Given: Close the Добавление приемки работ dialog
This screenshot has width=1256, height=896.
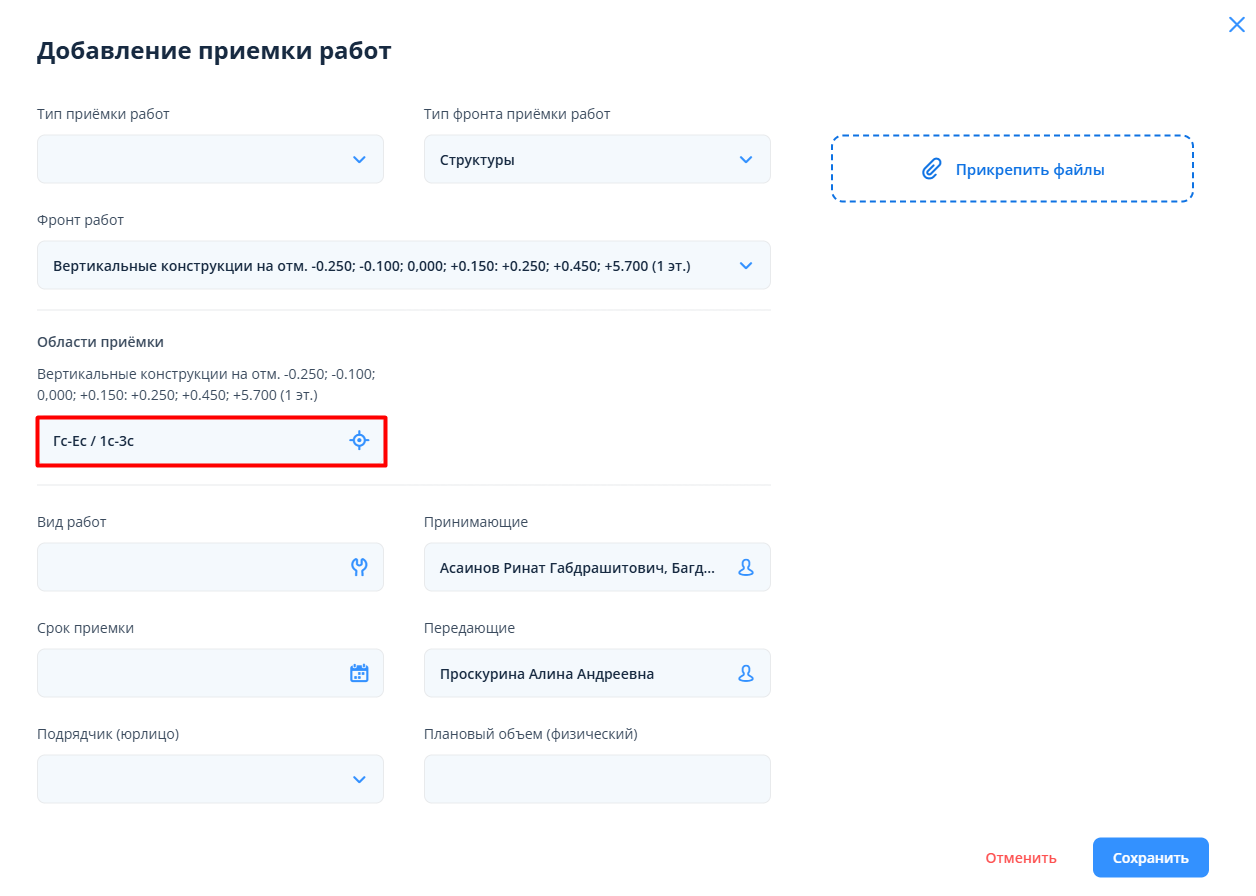Looking at the screenshot, I should point(1236,25).
